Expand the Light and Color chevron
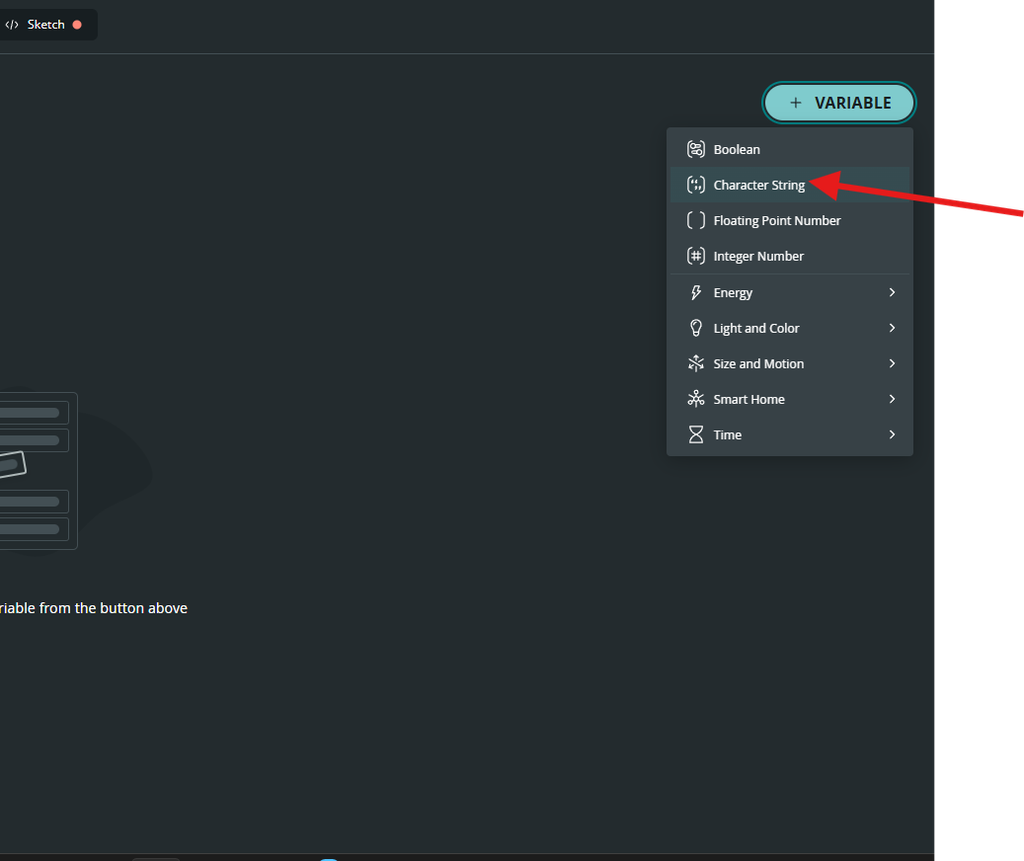 click(892, 328)
